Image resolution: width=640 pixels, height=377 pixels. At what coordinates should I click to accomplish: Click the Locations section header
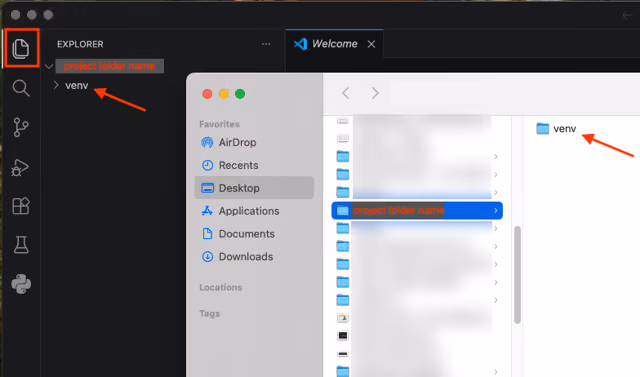click(221, 287)
